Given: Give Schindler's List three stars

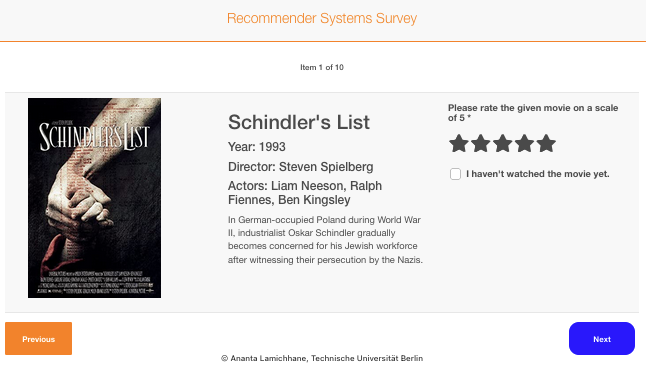Looking at the screenshot, I should coord(503,143).
